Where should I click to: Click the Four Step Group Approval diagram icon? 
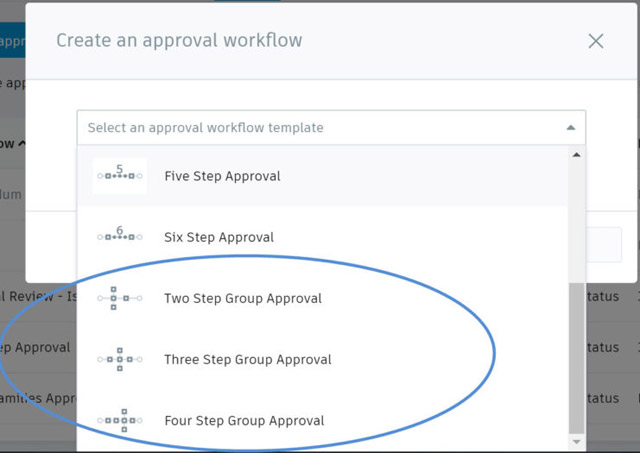(120, 420)
